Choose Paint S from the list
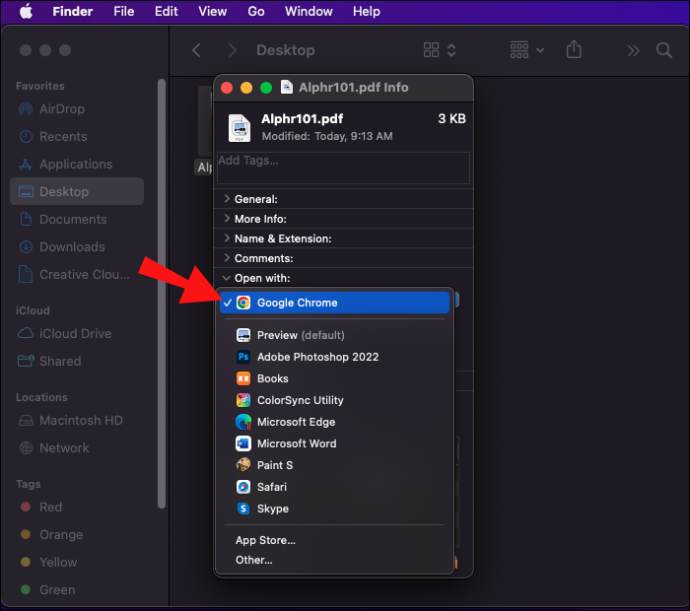 pyautogui.click(x=334, y=465)
